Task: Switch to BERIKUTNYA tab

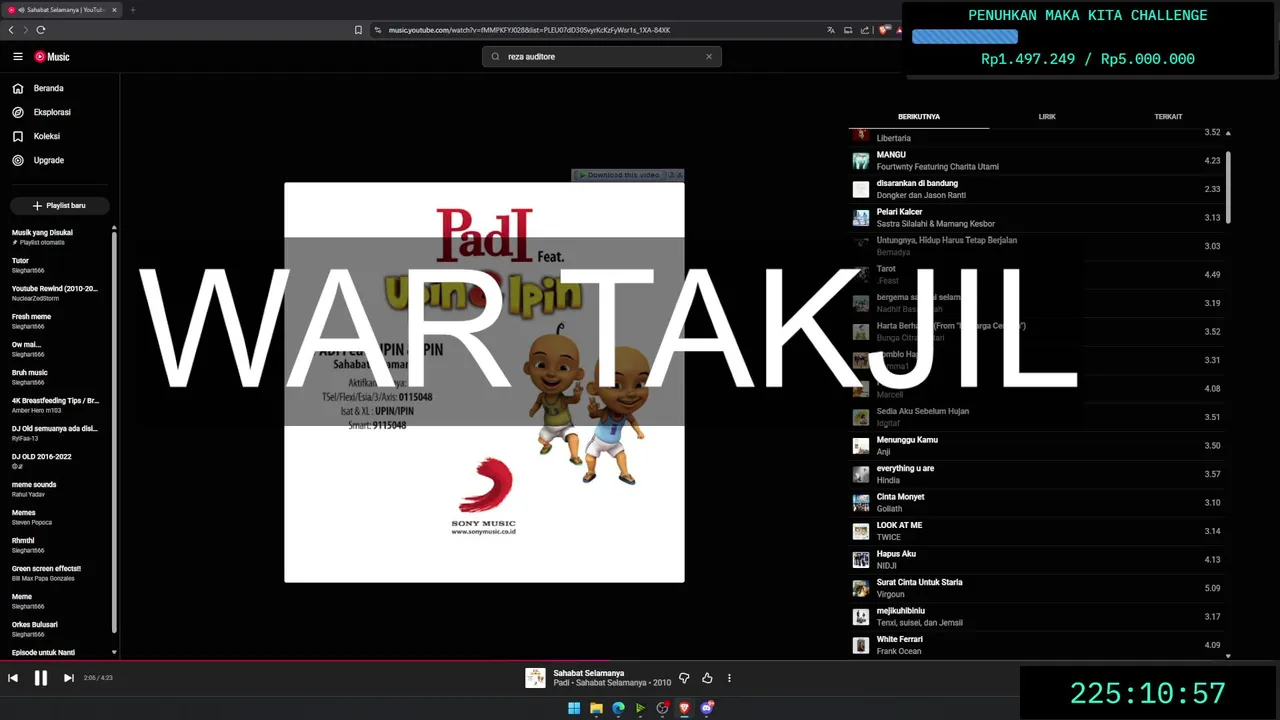Action: tap(919, 117)
